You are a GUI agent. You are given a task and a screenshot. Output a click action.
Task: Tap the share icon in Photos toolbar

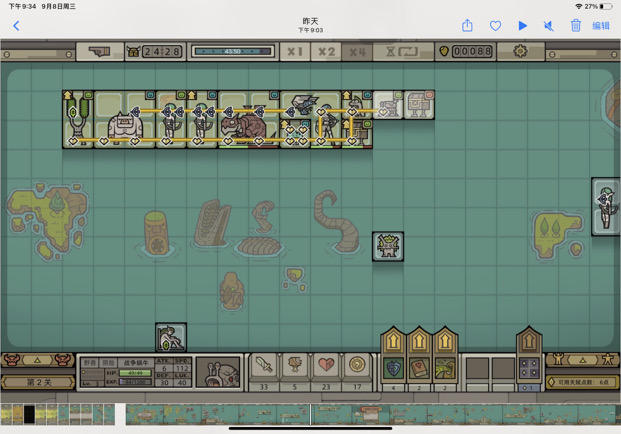pos(467,26)
